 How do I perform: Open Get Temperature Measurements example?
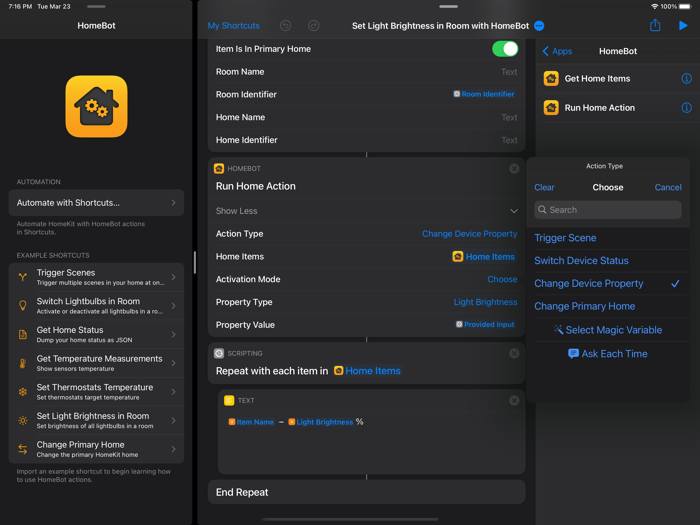[96, 363]
